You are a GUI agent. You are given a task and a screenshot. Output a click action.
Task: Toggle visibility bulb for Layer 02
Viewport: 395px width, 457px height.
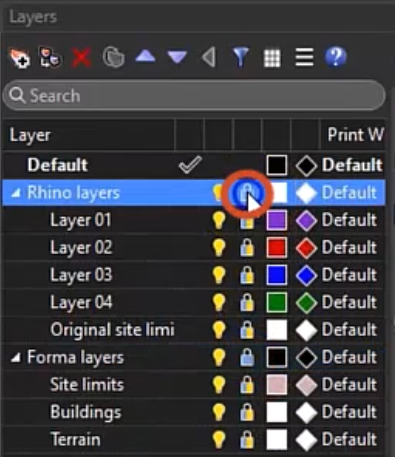[x=219, y=248]
